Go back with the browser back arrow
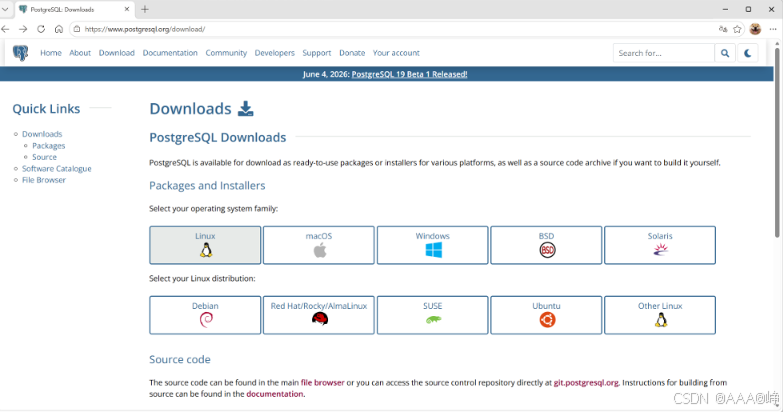783x412 pixels. [5, 29]
